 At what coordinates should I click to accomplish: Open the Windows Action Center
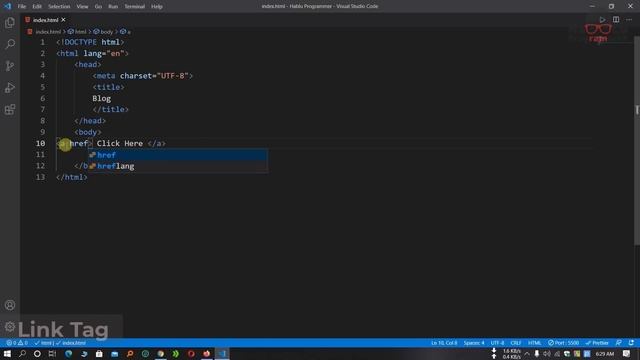(627, 353)
